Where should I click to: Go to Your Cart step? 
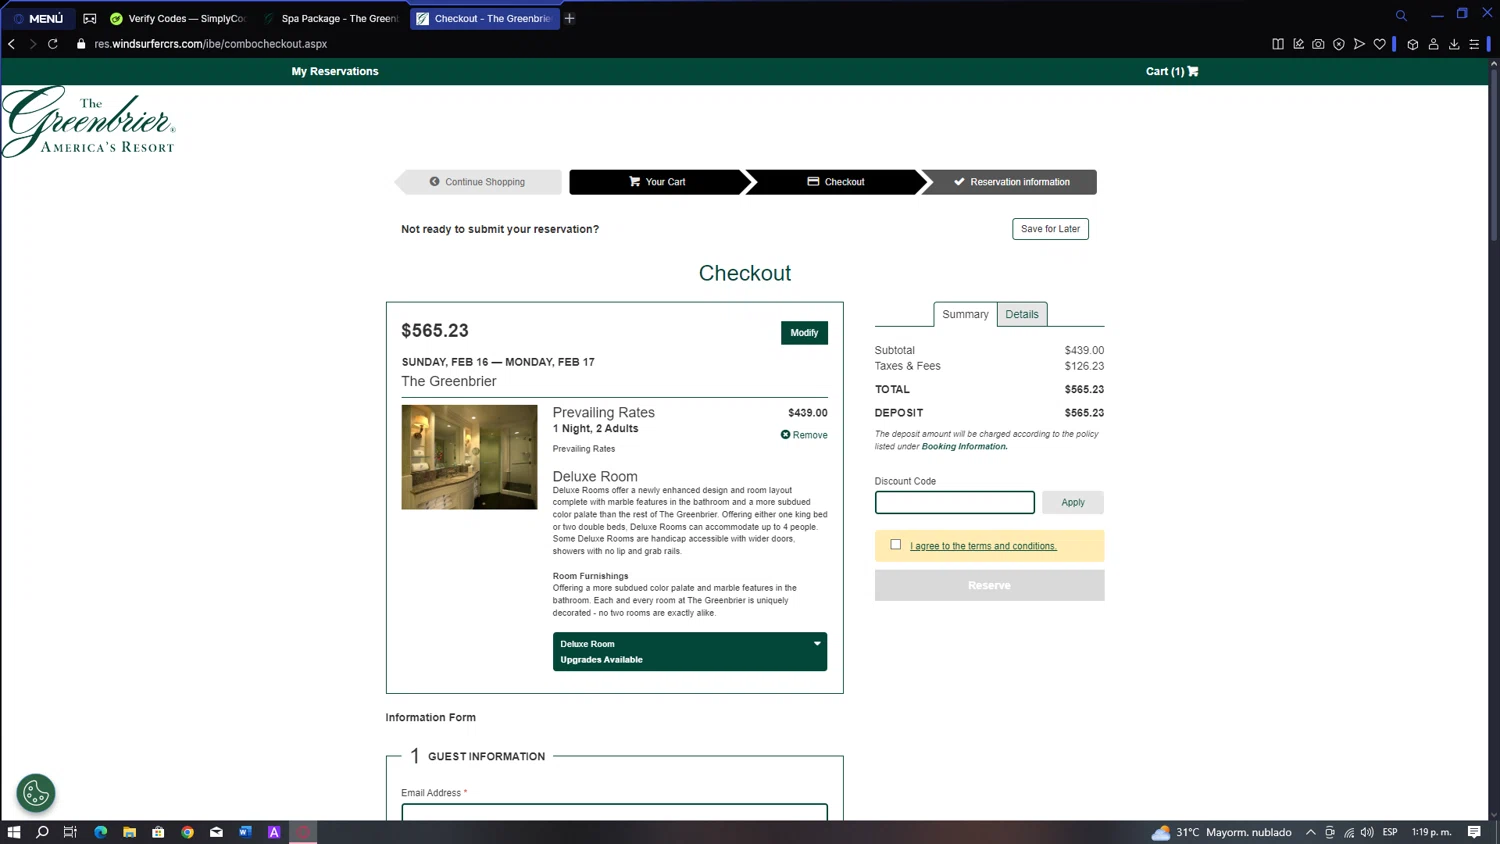657,182
